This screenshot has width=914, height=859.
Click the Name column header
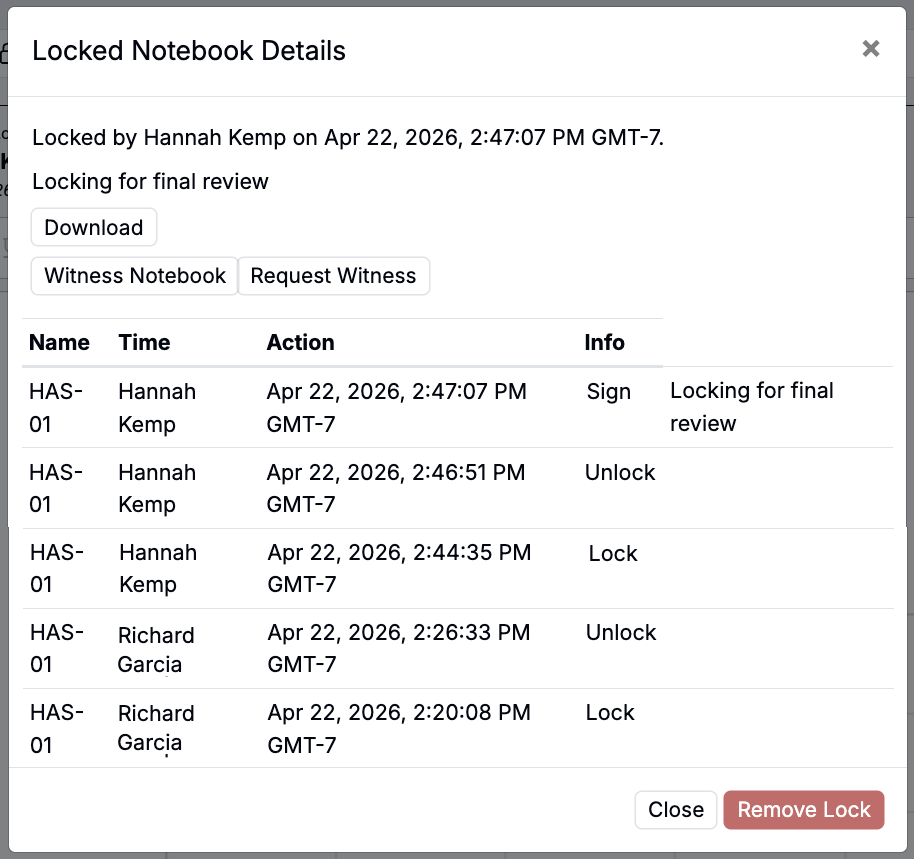pyautogui.click(x=59, y=343)
